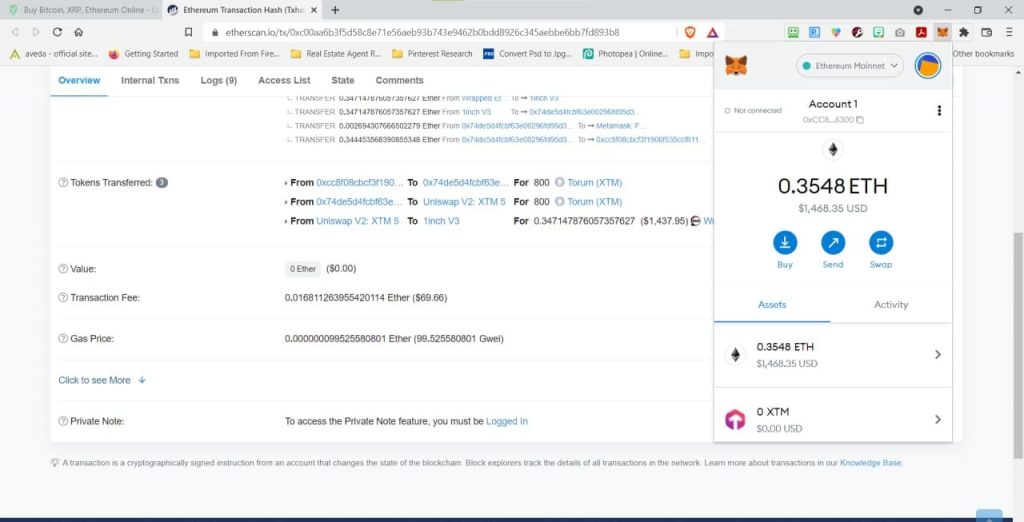Click the Brave Rewards triangle icon
This screenshot has height=522, width=1024.
pos(712,31)
